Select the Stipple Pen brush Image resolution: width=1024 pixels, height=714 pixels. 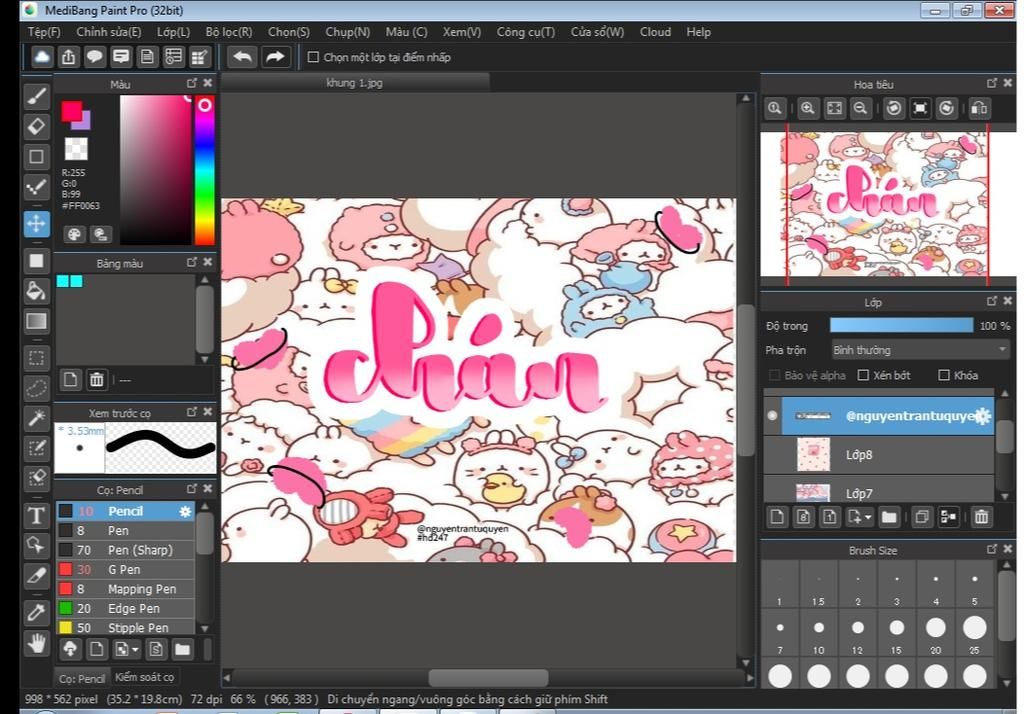(125, 628)
